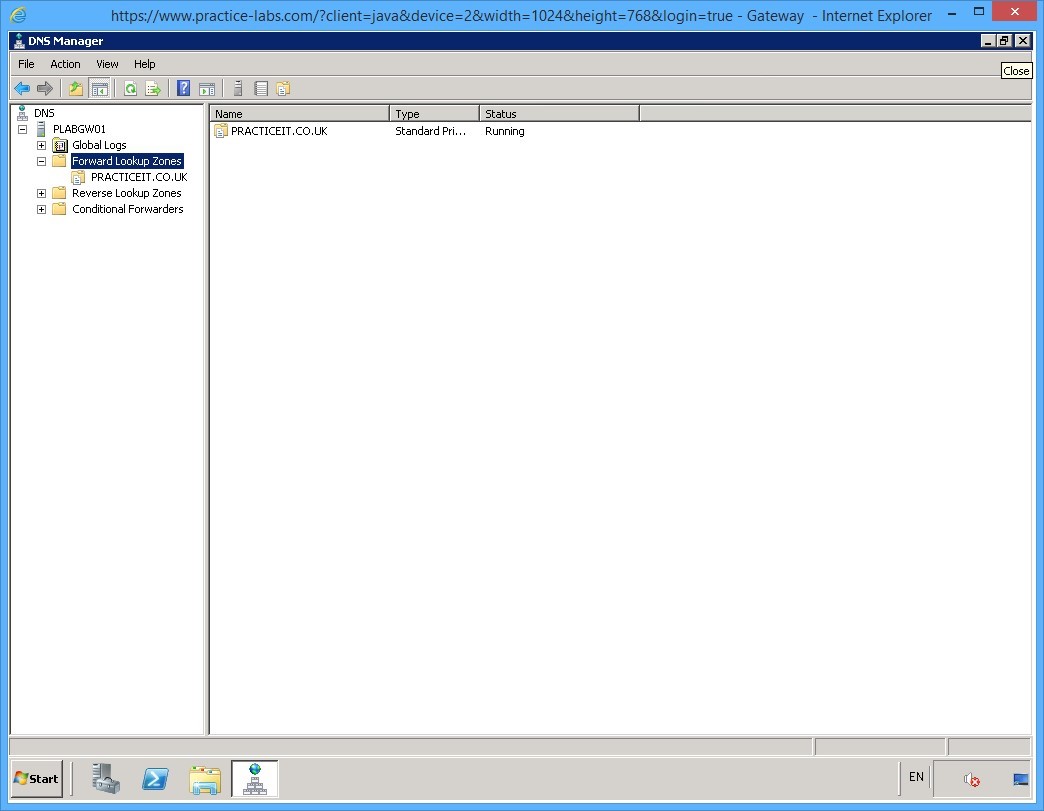Open Windows PowerShell from the taskbar
This screenshot has height=811, width=1044.
[x=155, y=779]
